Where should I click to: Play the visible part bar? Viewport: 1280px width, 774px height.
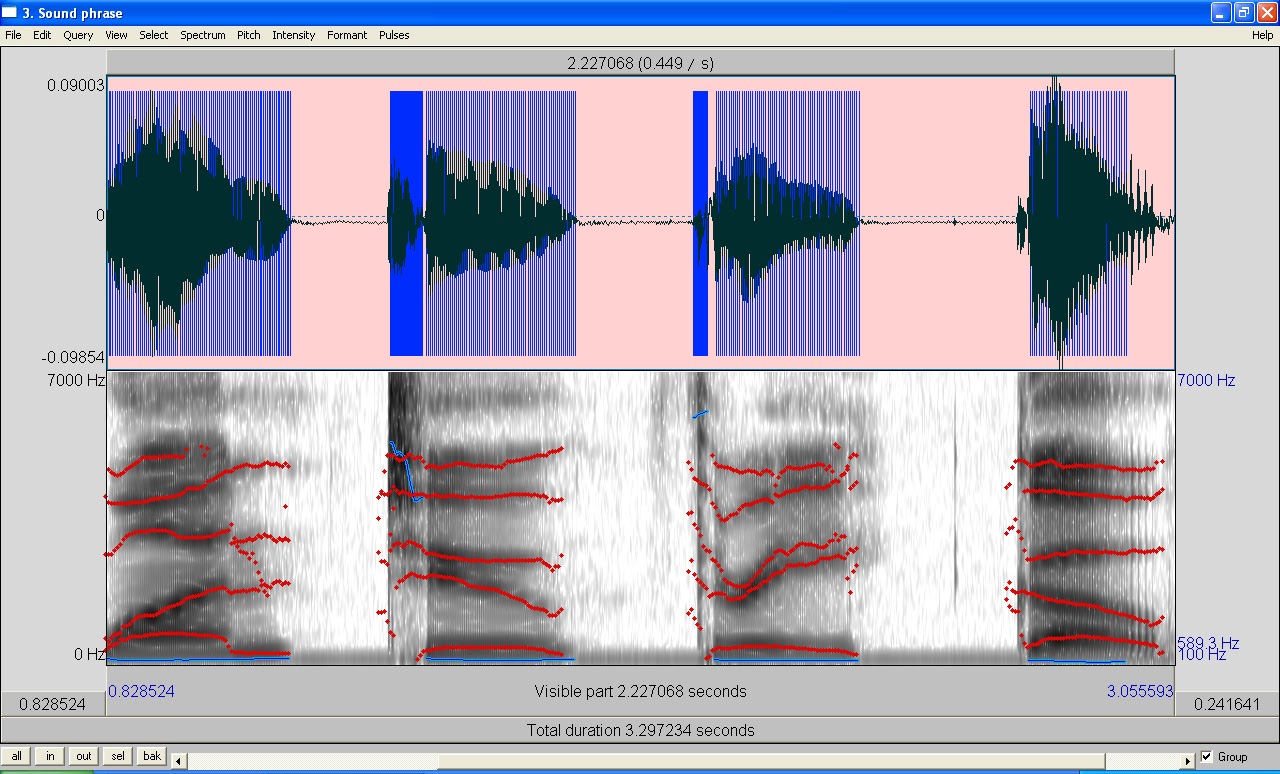(640, 691)
